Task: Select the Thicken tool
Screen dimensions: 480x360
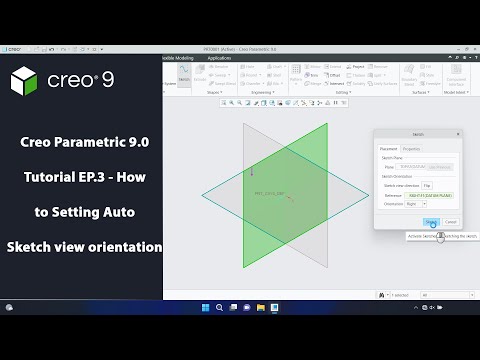Action: click(356, 75)
